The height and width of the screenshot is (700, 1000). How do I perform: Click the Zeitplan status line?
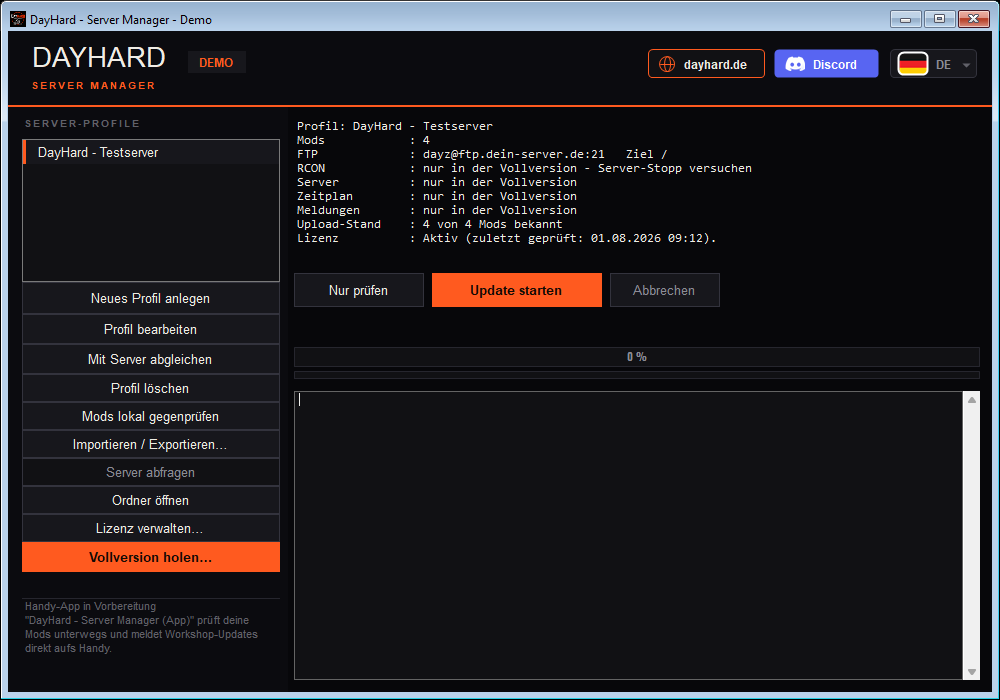(x=437, y=196)
